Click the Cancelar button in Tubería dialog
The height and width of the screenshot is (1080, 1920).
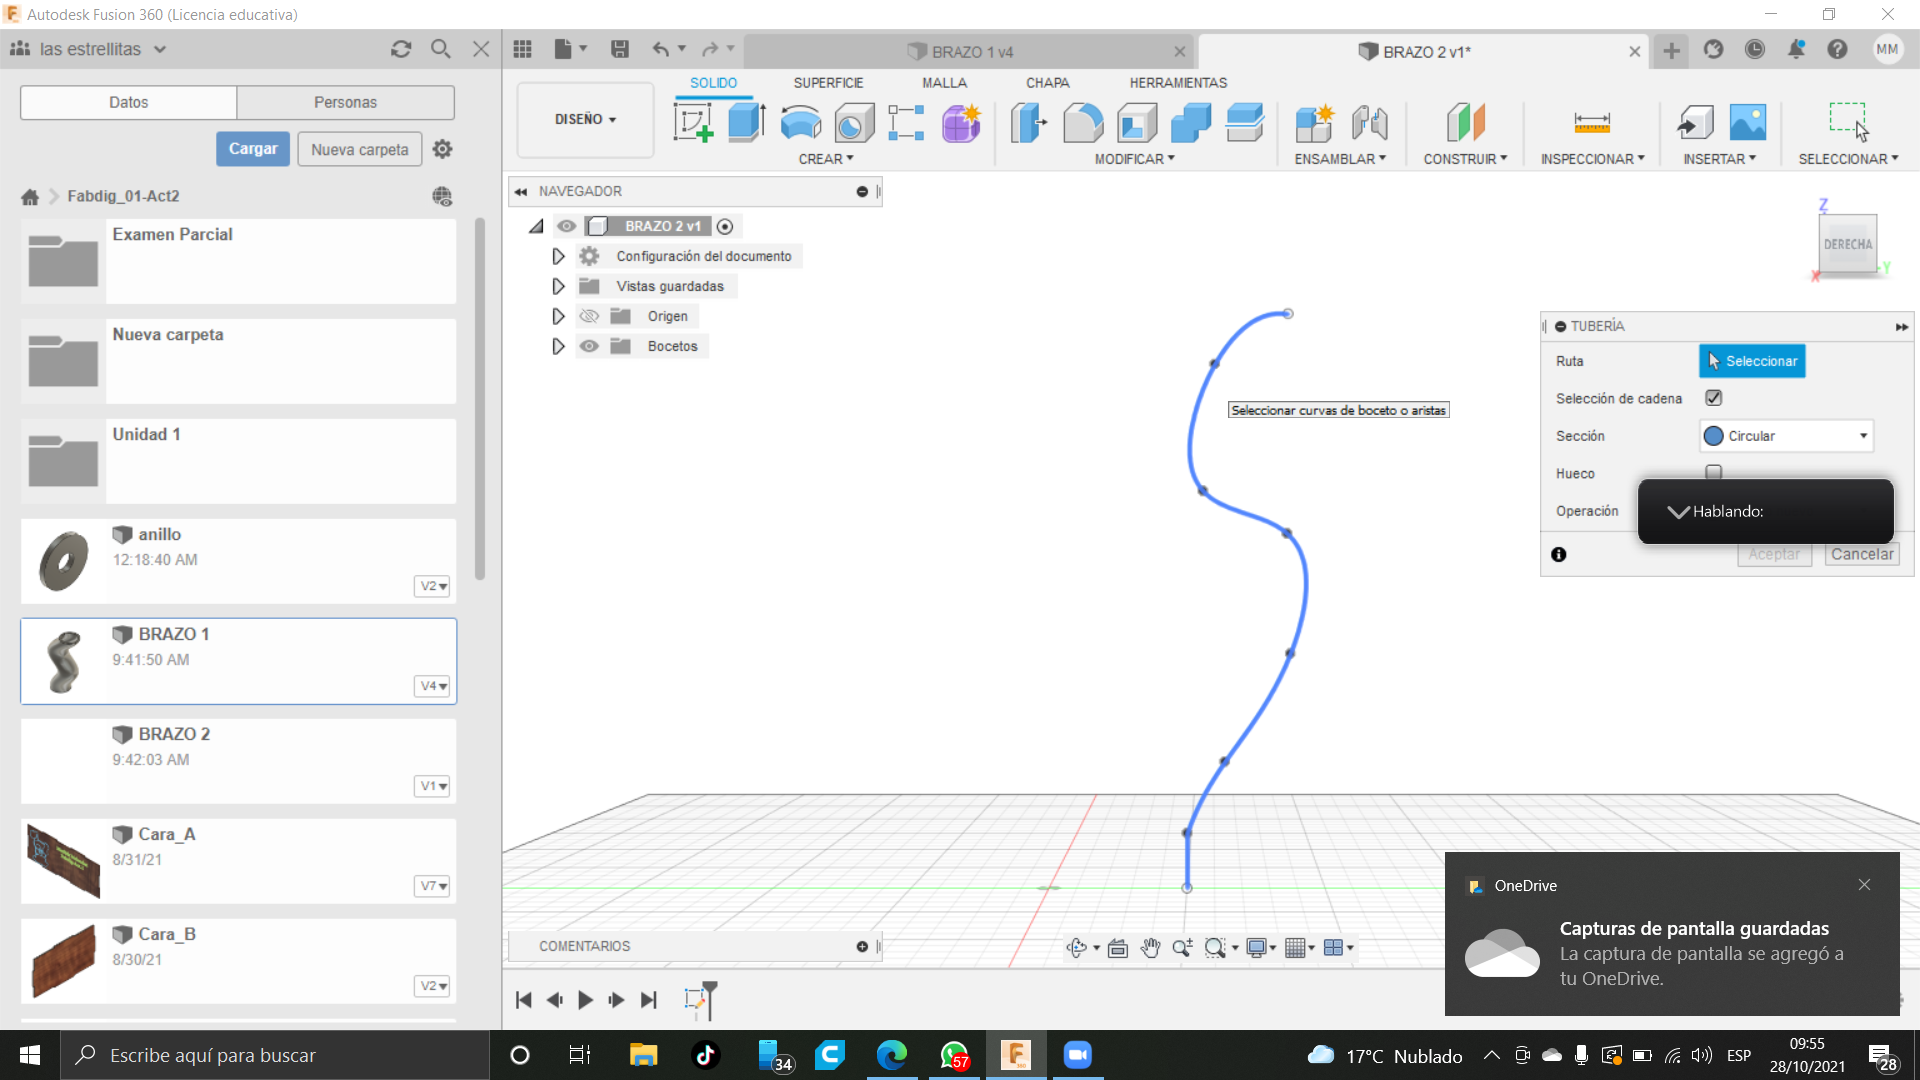click(1861, 554)
